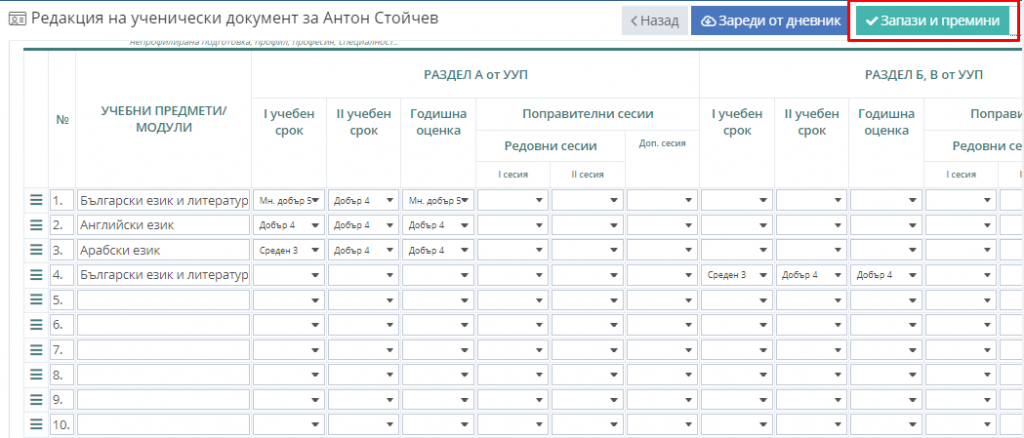Open row 4 first term dropdown in Раздел А
Viewport: 1024px width, 438px height.
coord(289,275)
